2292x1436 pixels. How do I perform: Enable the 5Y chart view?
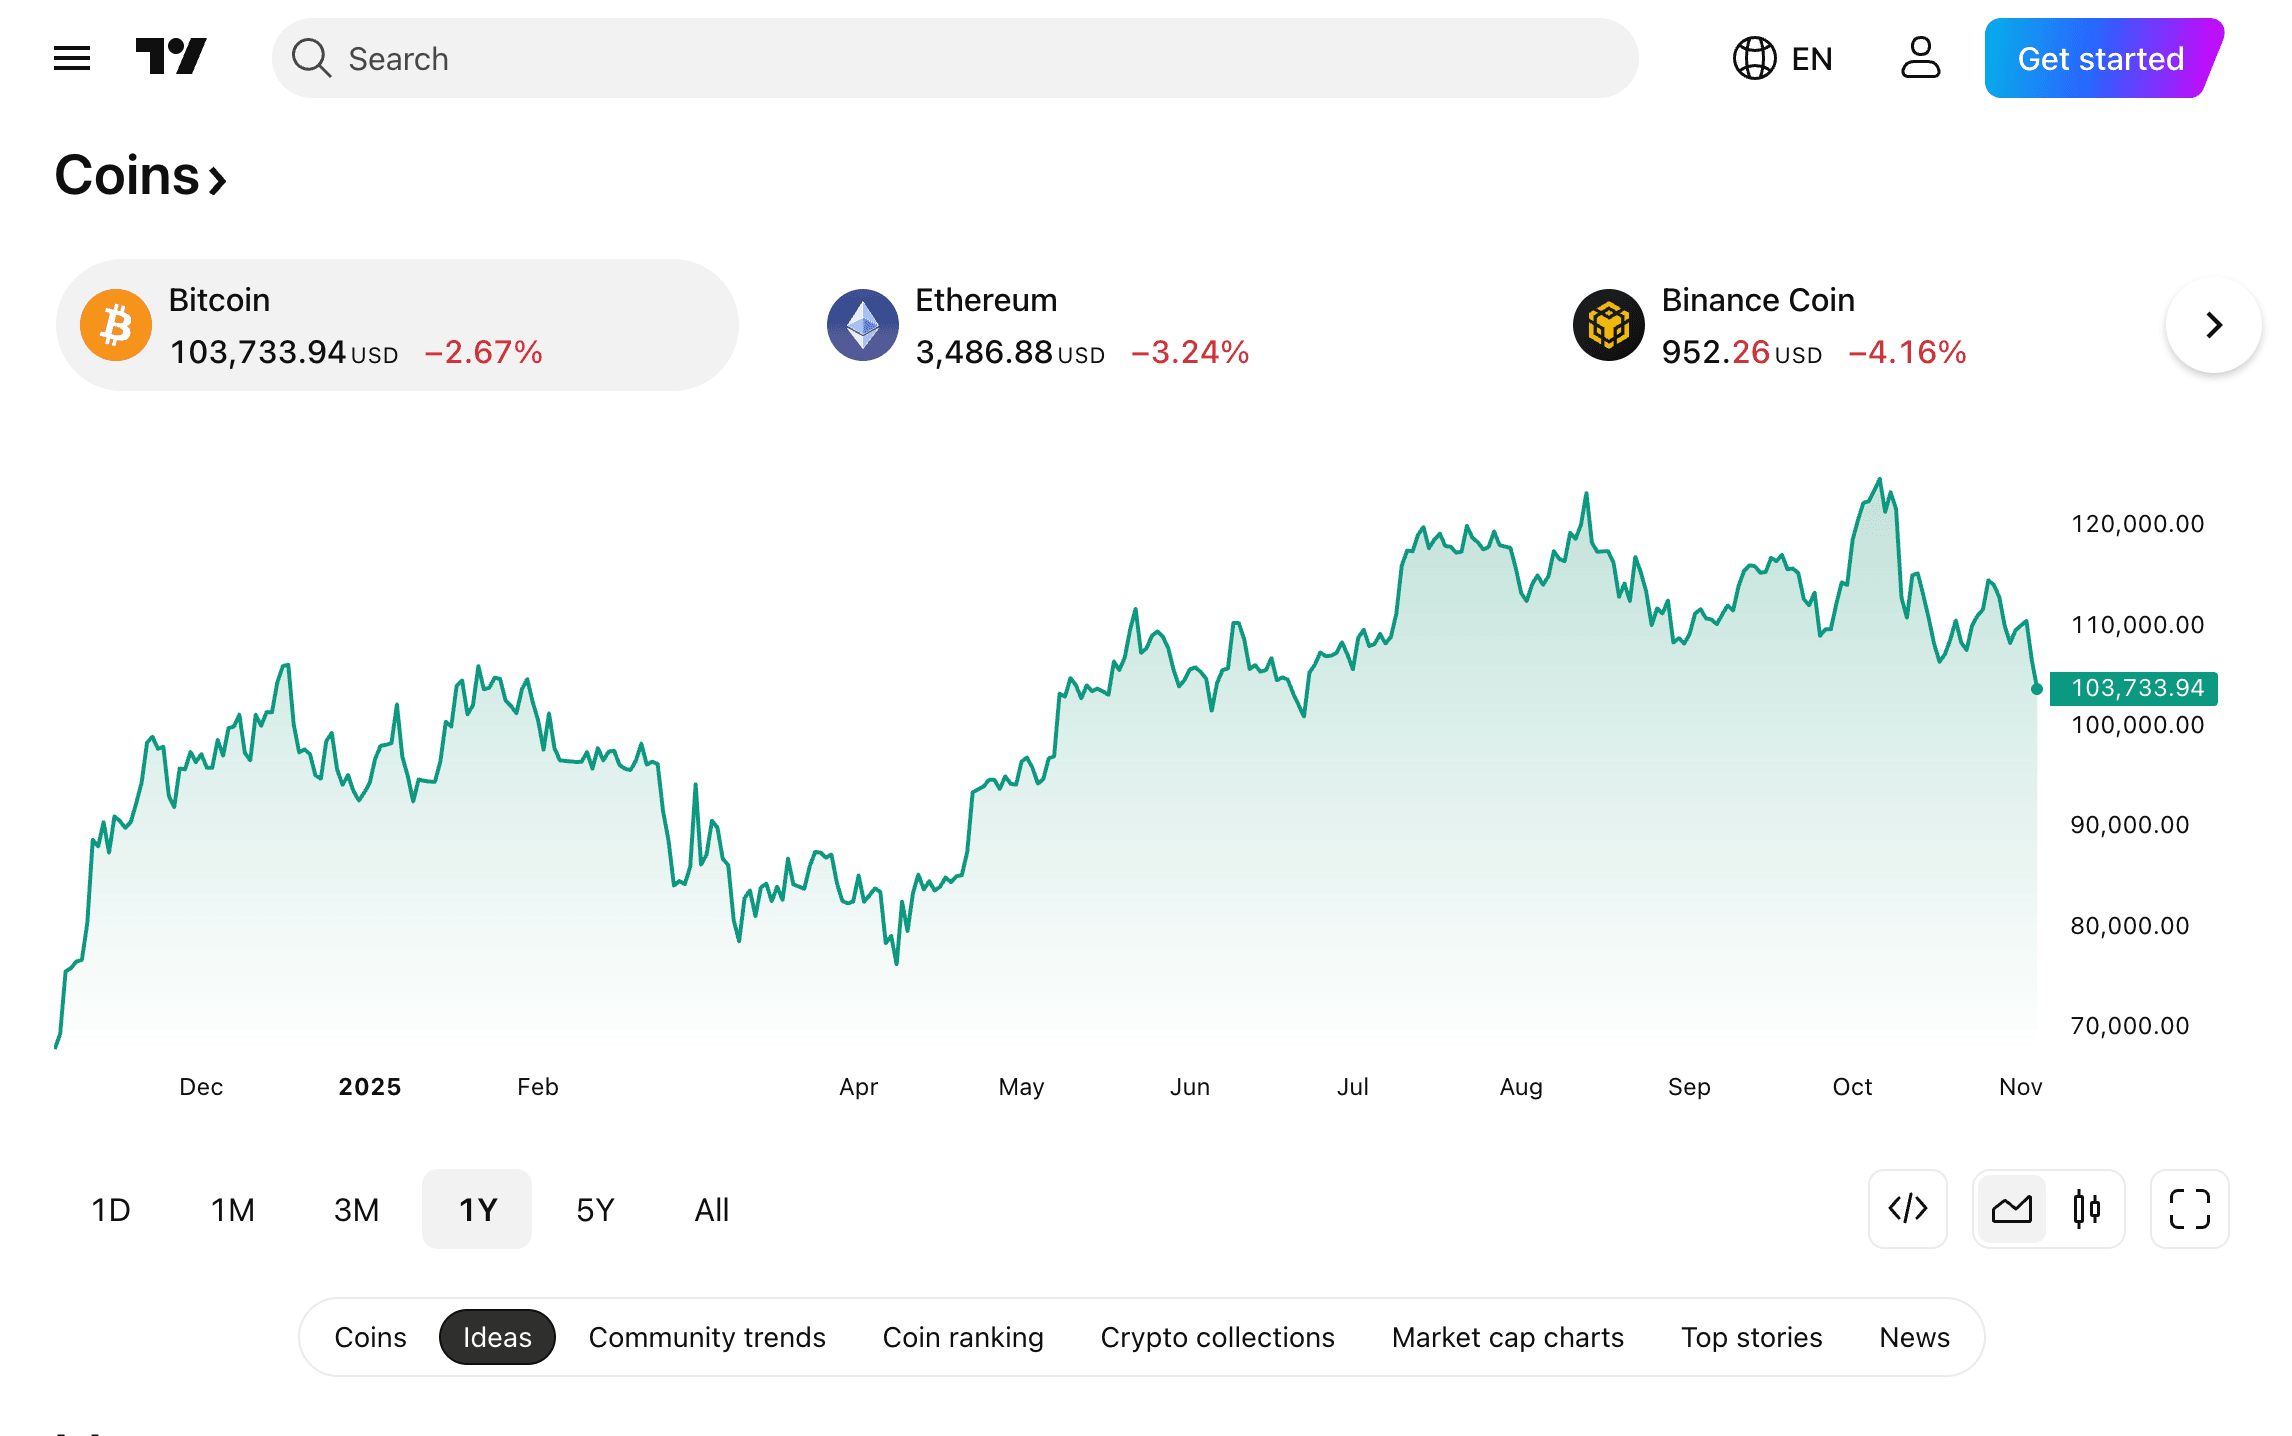click(595, 1209)
